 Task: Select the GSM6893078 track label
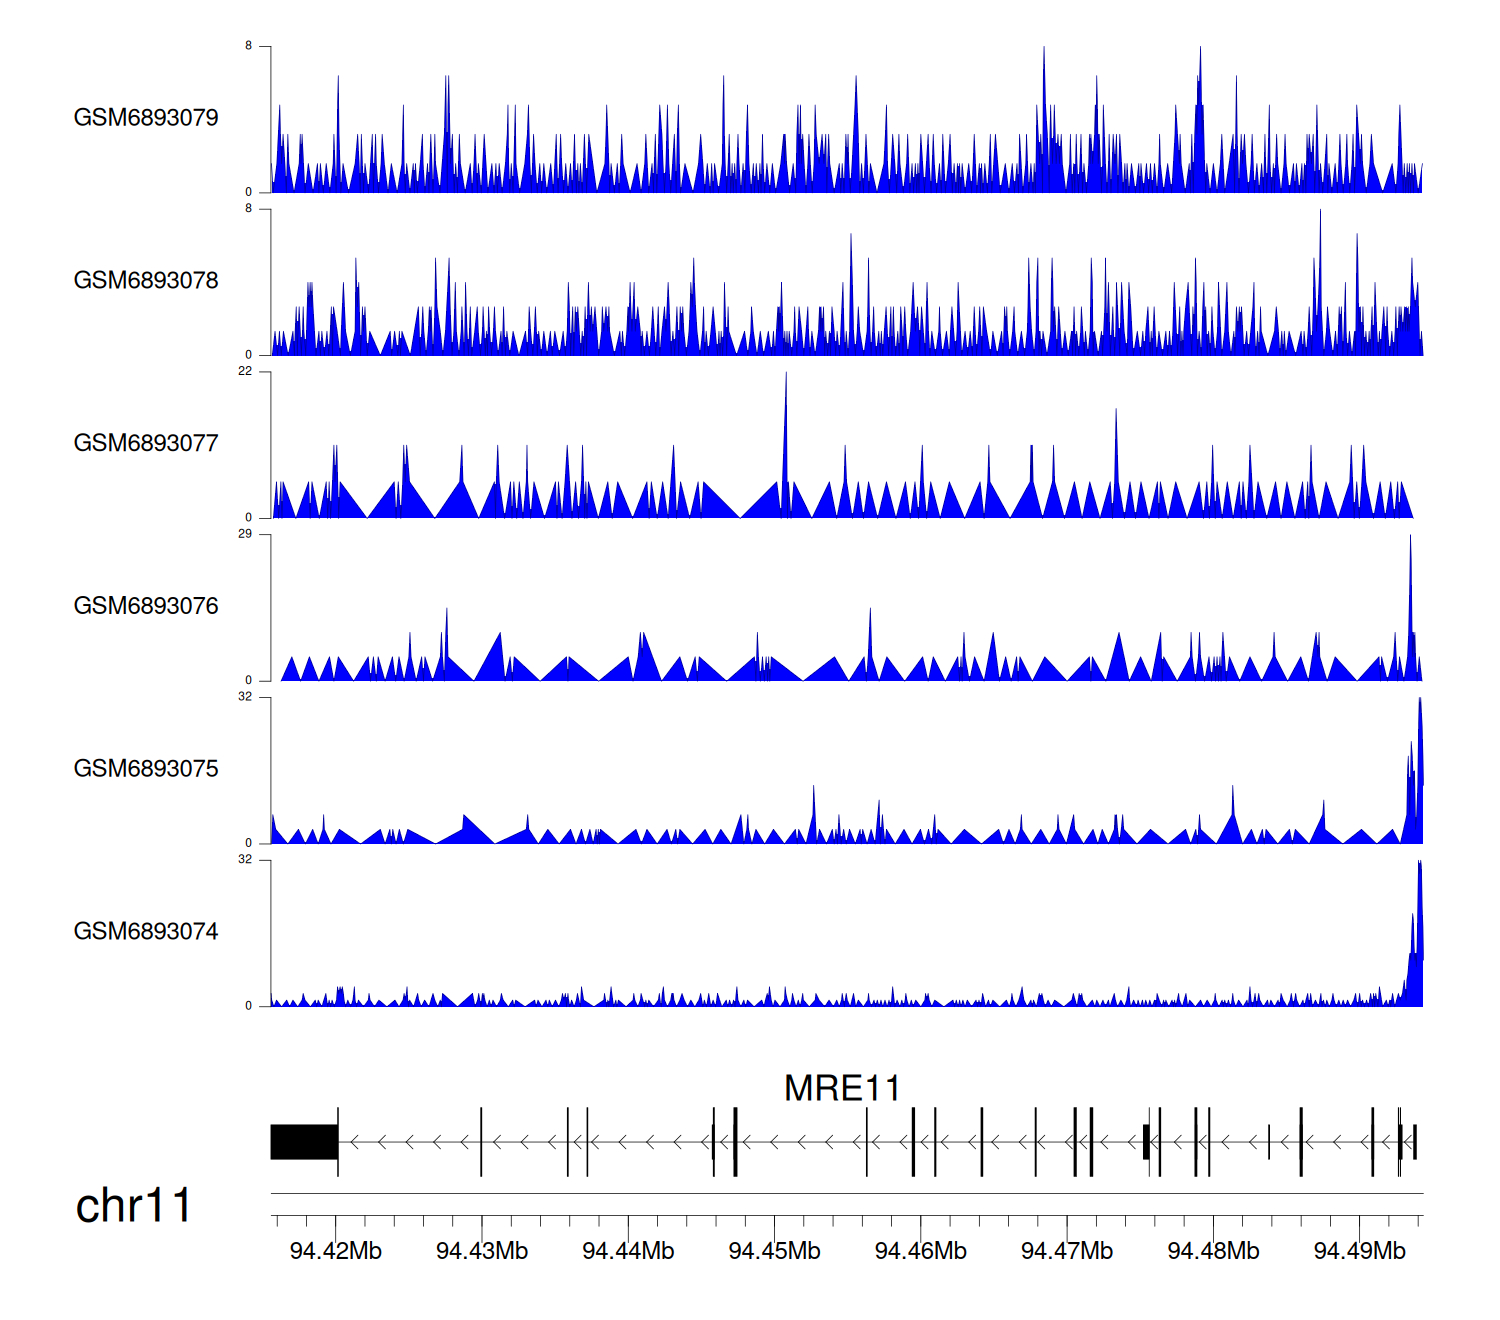[146, 281]
